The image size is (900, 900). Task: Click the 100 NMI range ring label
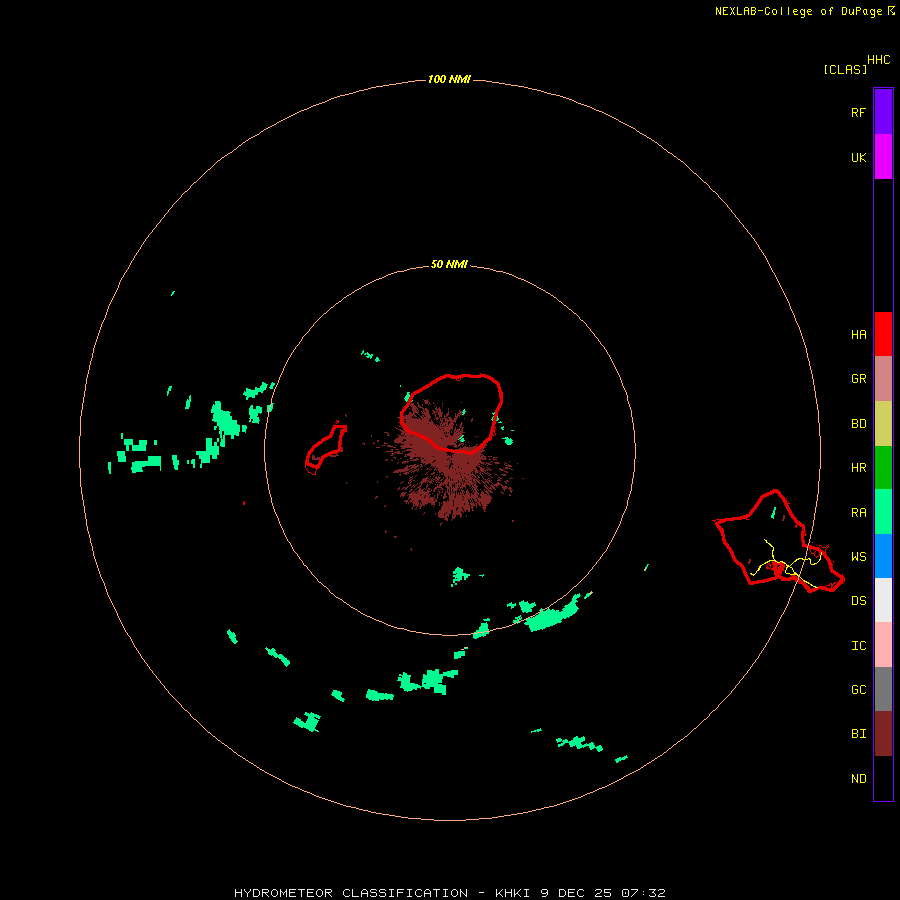449,79
